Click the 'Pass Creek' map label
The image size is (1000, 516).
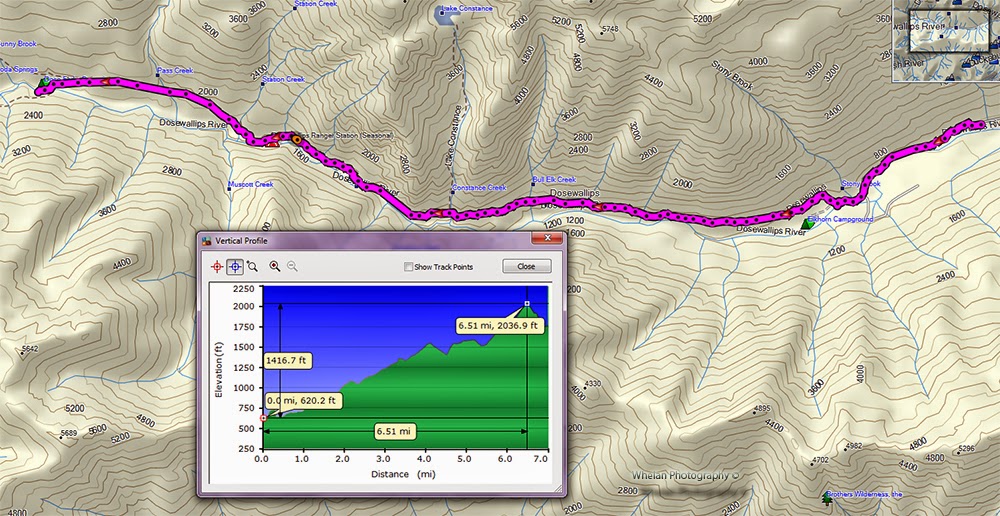(175, 70)
